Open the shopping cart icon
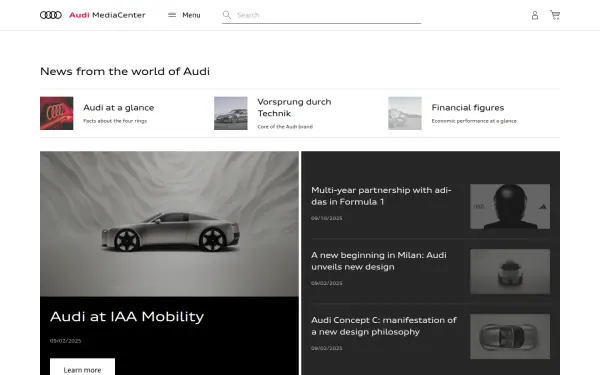This screenshot has height=375, width=600. pos(555,15)
